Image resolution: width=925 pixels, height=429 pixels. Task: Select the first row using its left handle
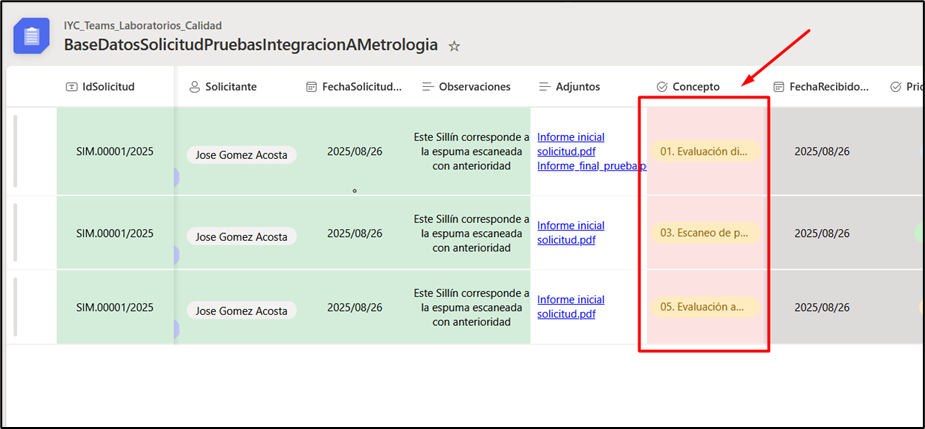(x=15, y=151)
